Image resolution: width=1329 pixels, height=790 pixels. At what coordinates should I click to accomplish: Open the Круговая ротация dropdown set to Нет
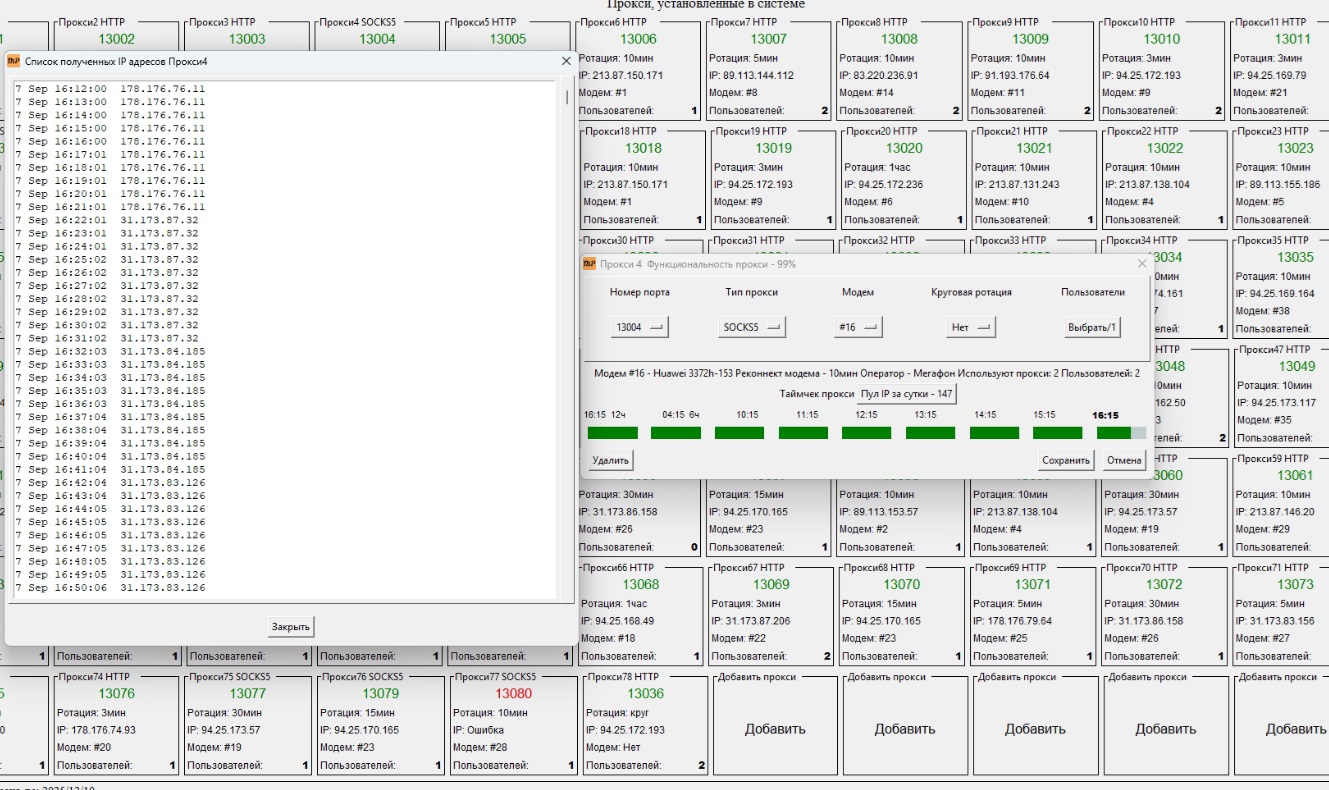pyautogui.click(x=971, y=327)
